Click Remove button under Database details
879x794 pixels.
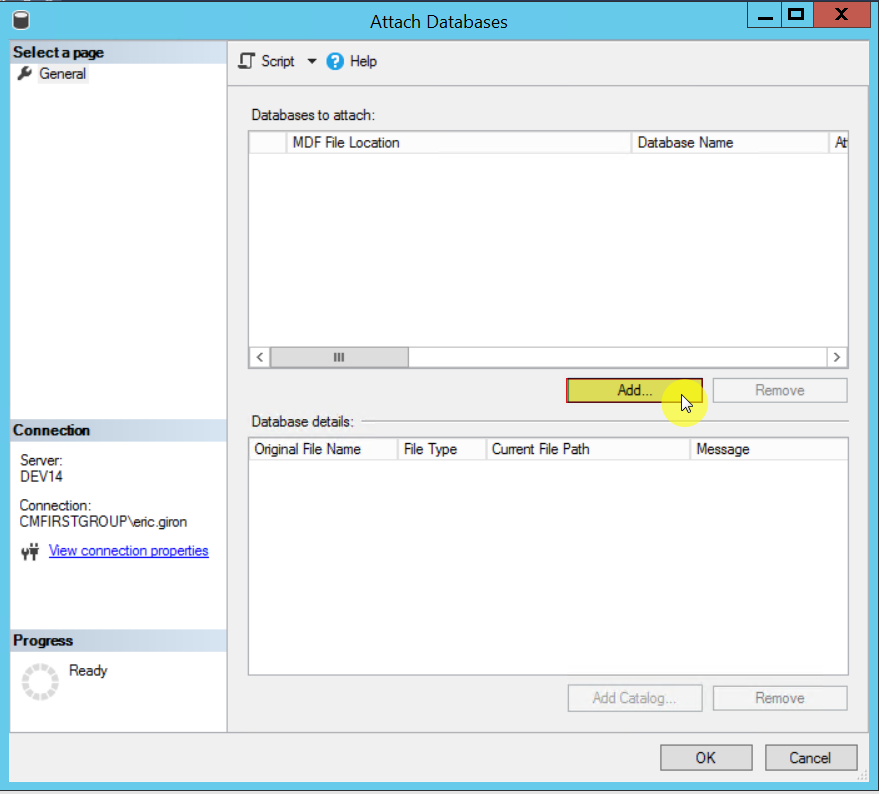pyautogui.click(x=780, y=698)
